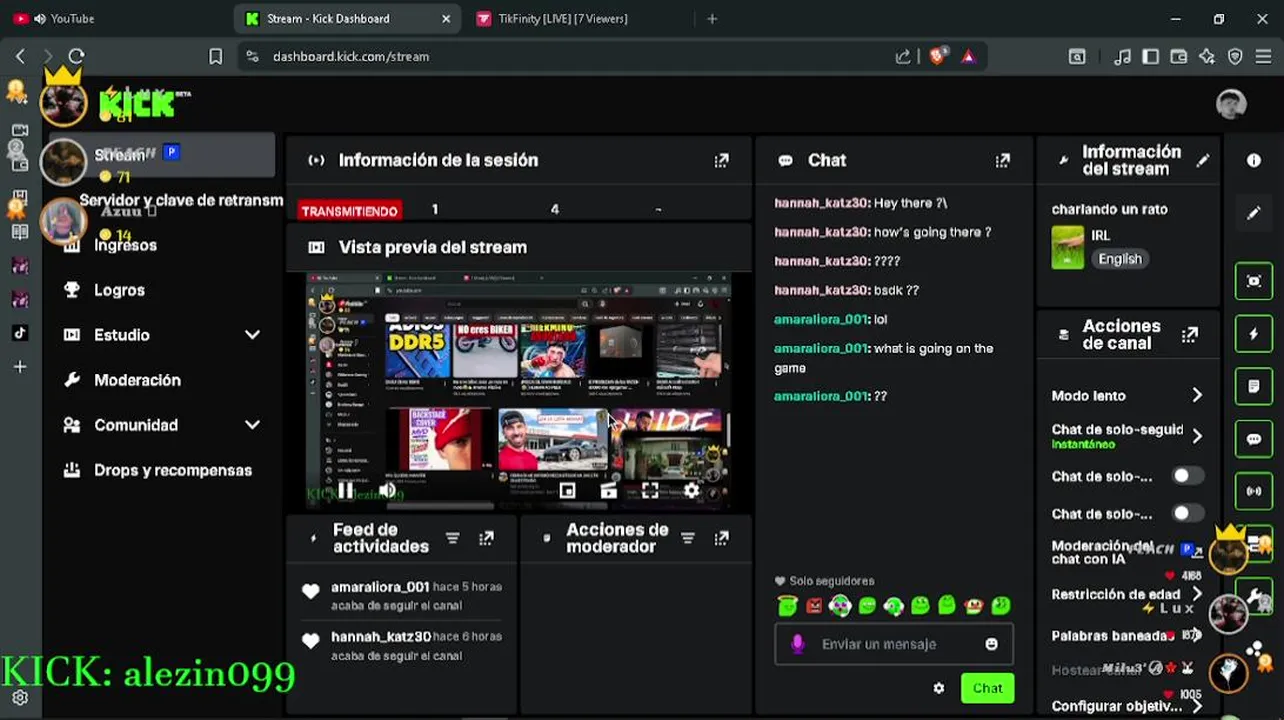The image size is (1284, 720).
Task: Open Brave Rewards triangle icon
Action: tap(968, 57)
